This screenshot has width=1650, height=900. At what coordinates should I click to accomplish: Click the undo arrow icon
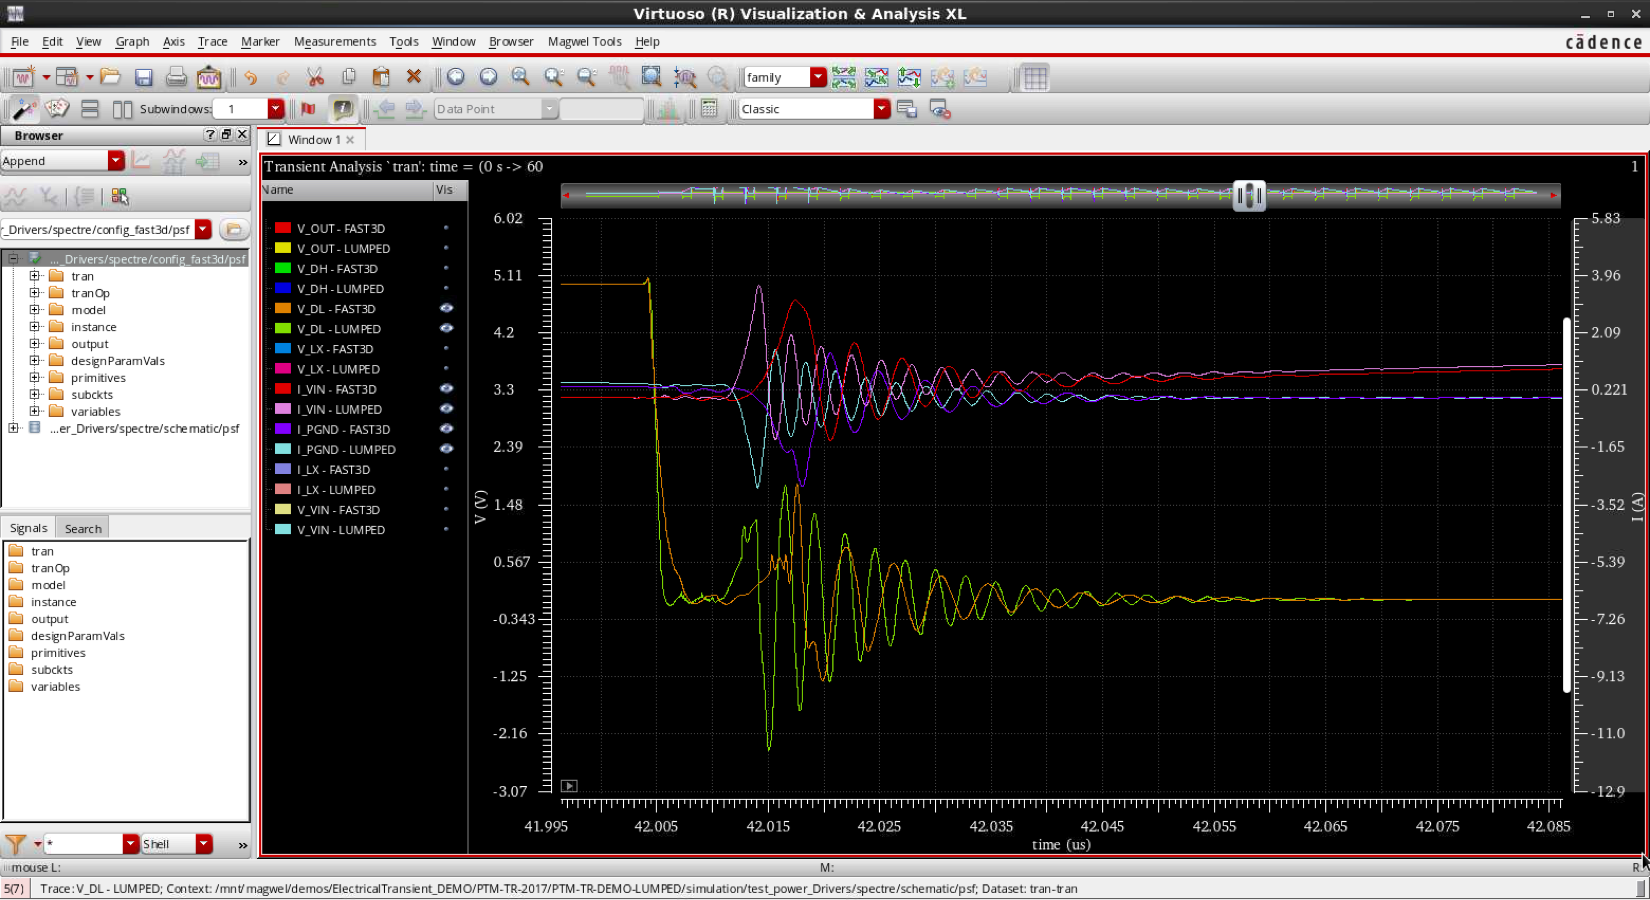[x=250, y=77]
